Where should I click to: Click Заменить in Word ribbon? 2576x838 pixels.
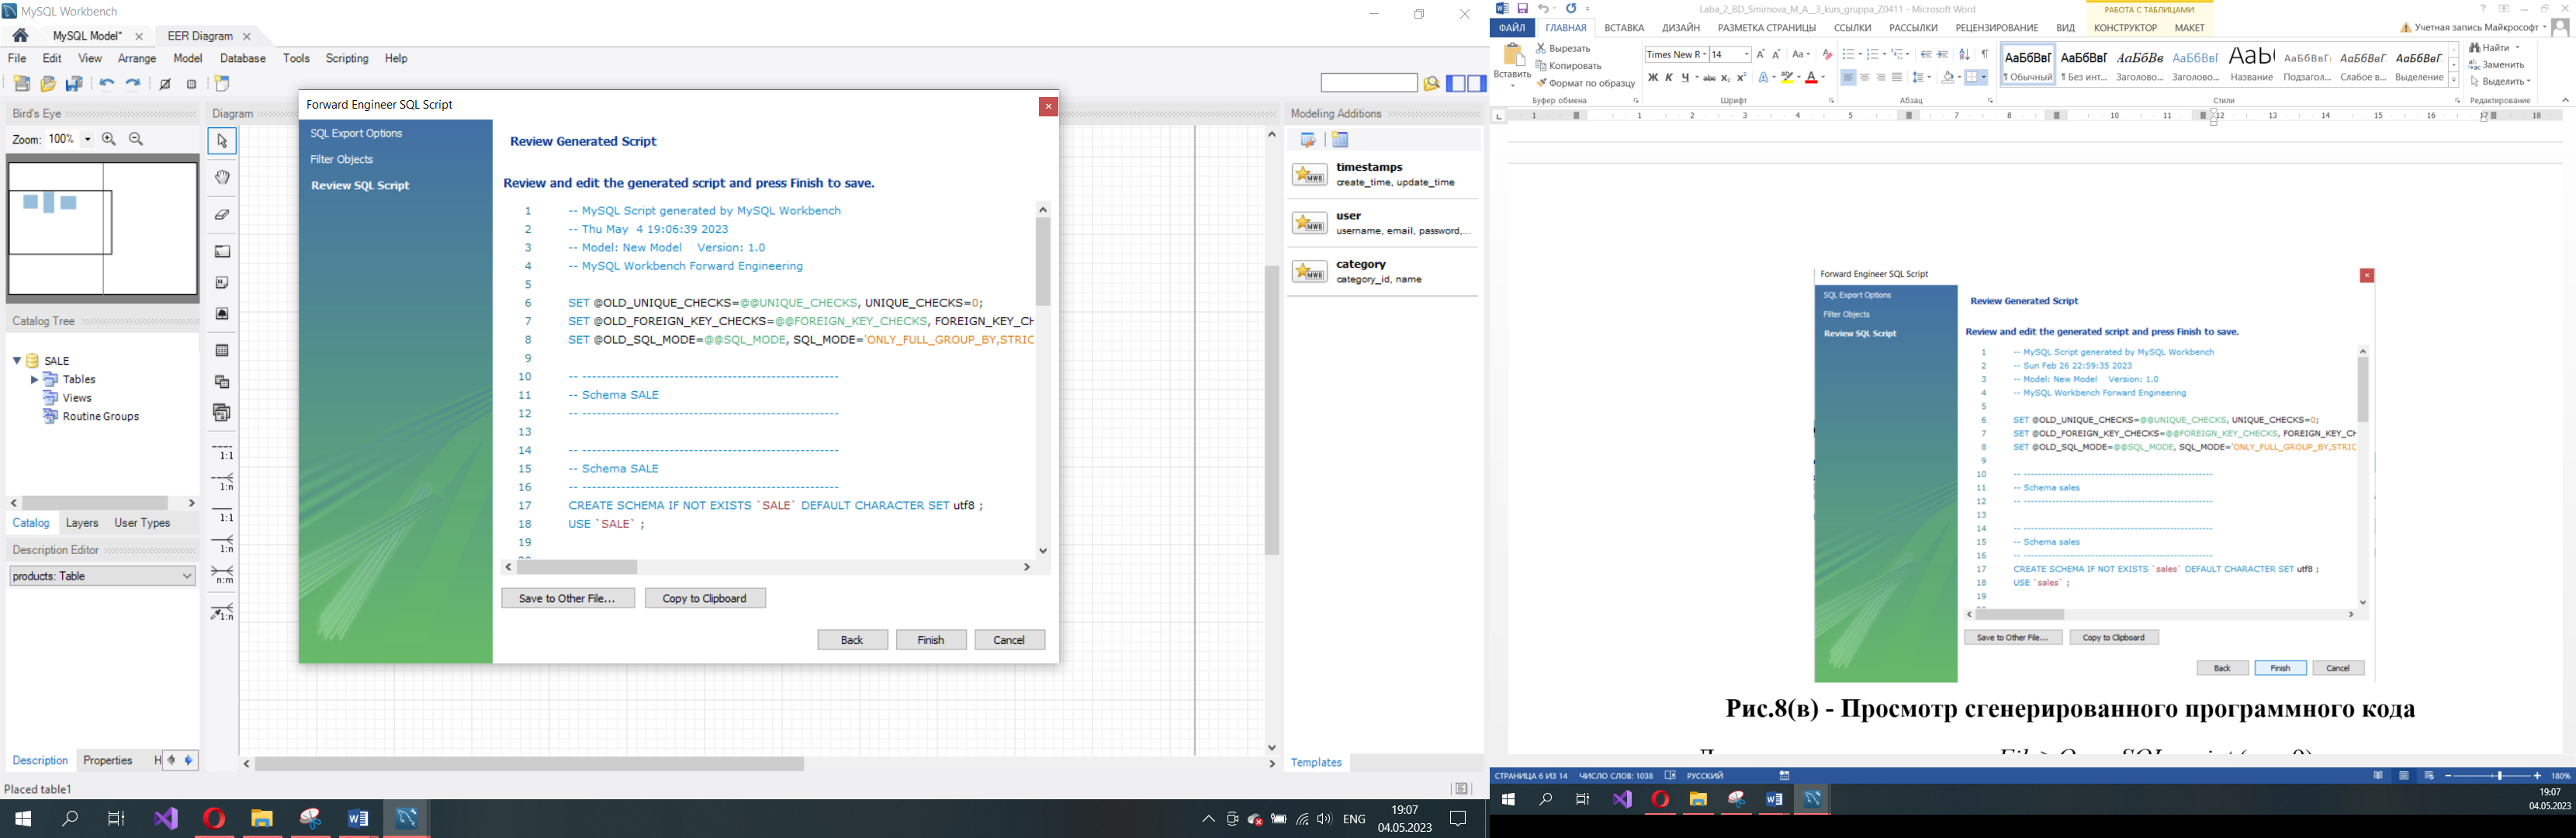[2497, 65]
